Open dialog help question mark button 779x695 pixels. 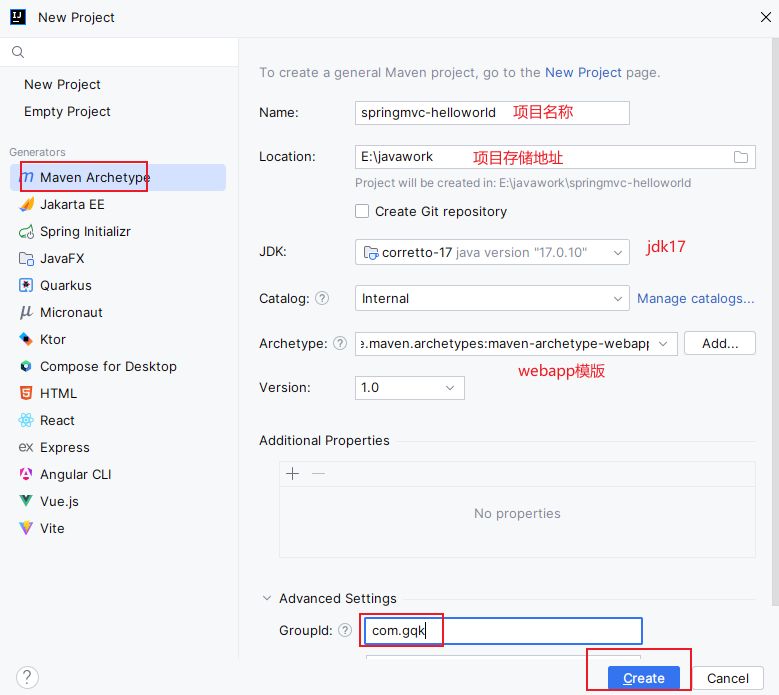pos(27,678)
